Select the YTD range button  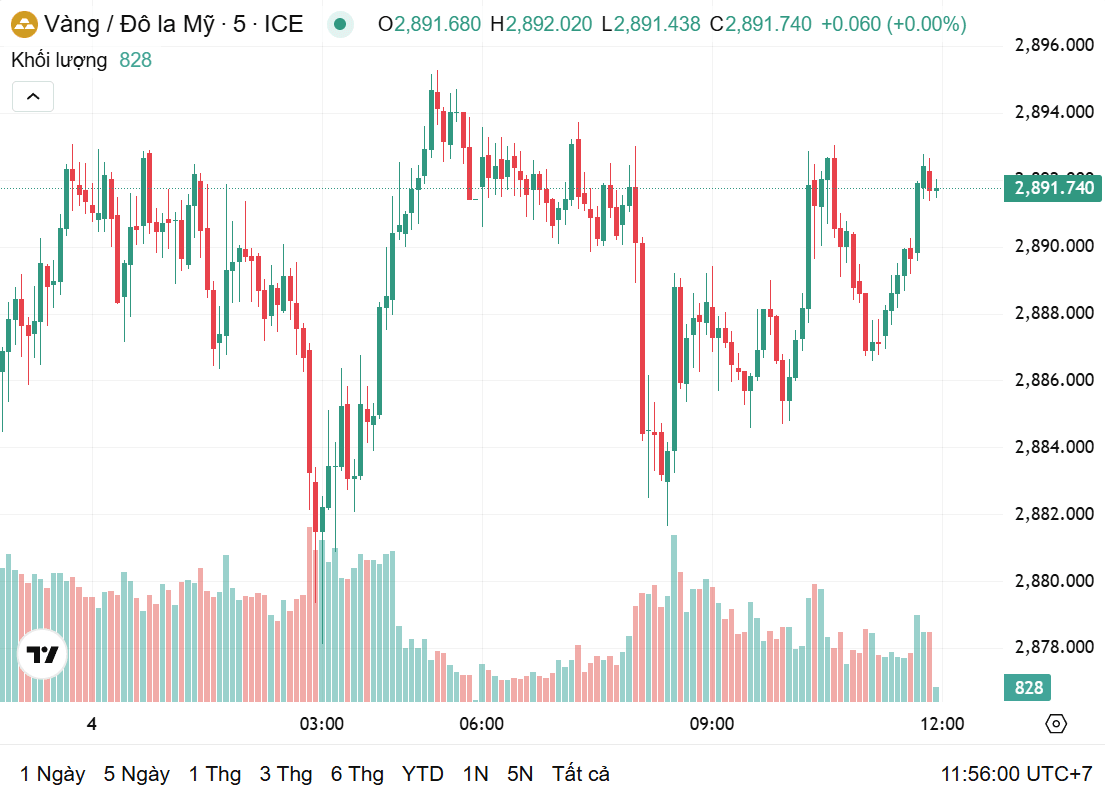[423, 774]
